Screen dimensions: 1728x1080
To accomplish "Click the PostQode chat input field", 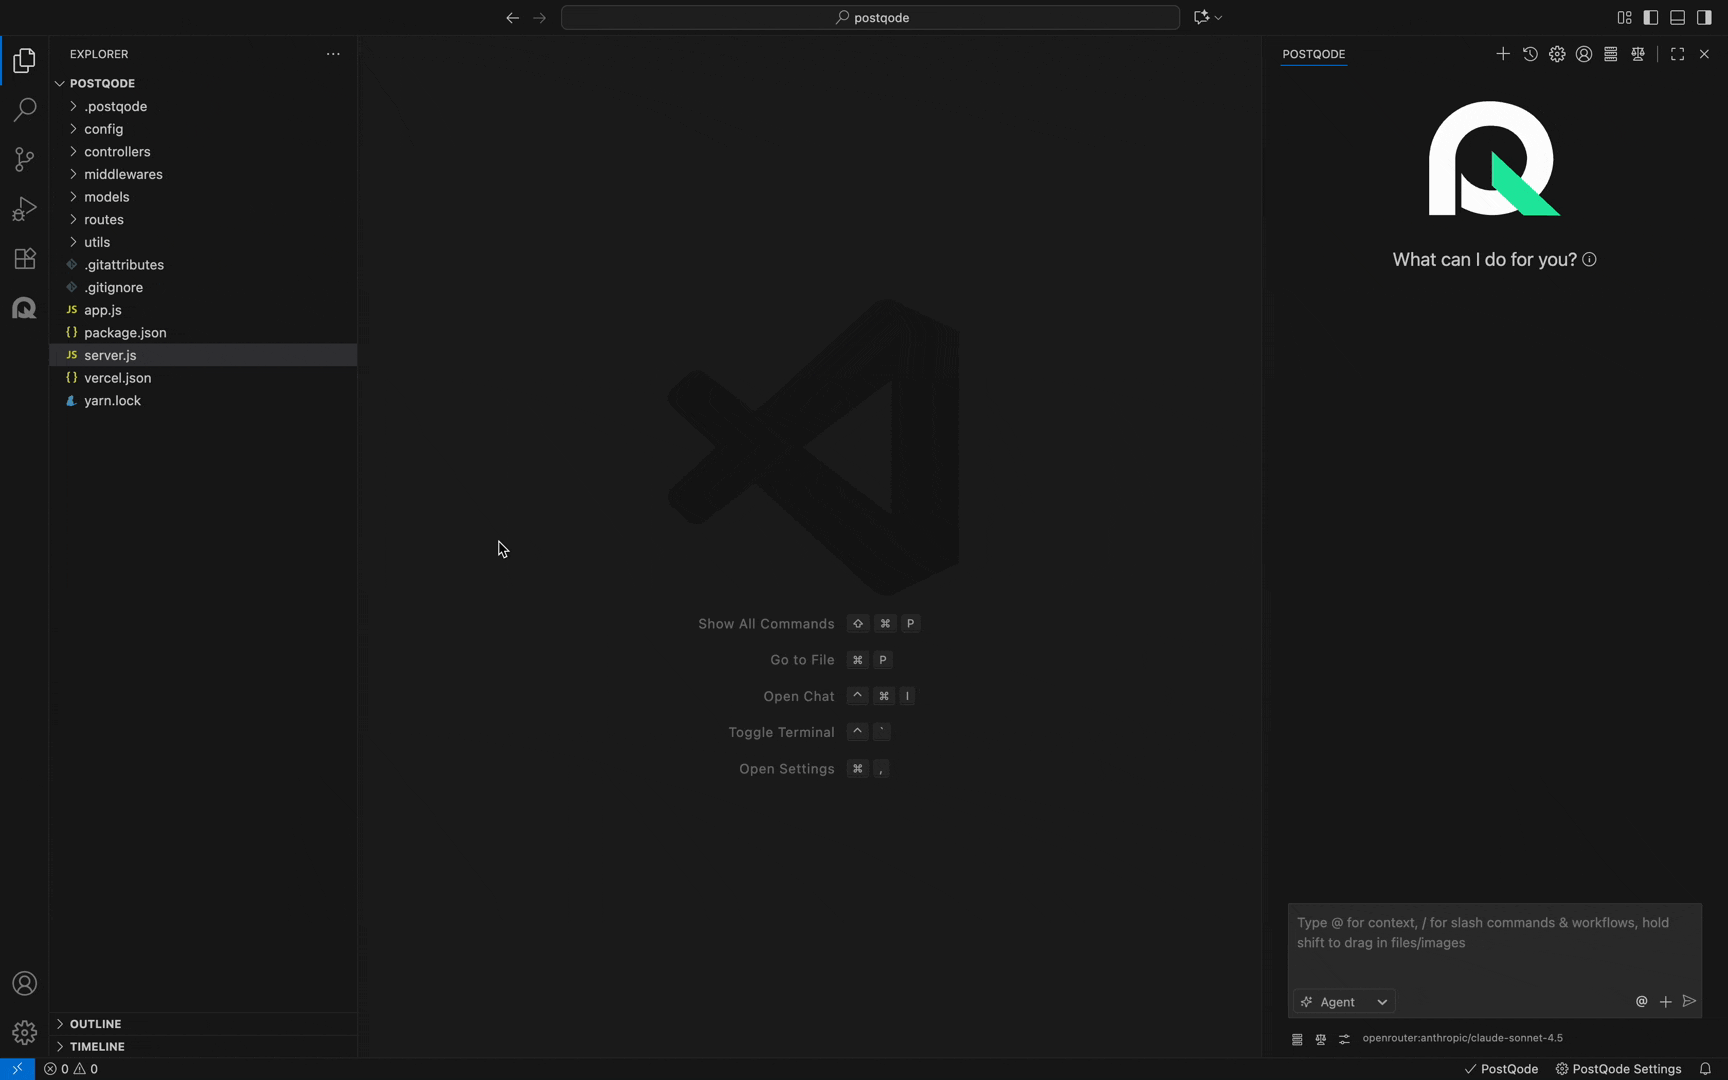I will 1493,940.
